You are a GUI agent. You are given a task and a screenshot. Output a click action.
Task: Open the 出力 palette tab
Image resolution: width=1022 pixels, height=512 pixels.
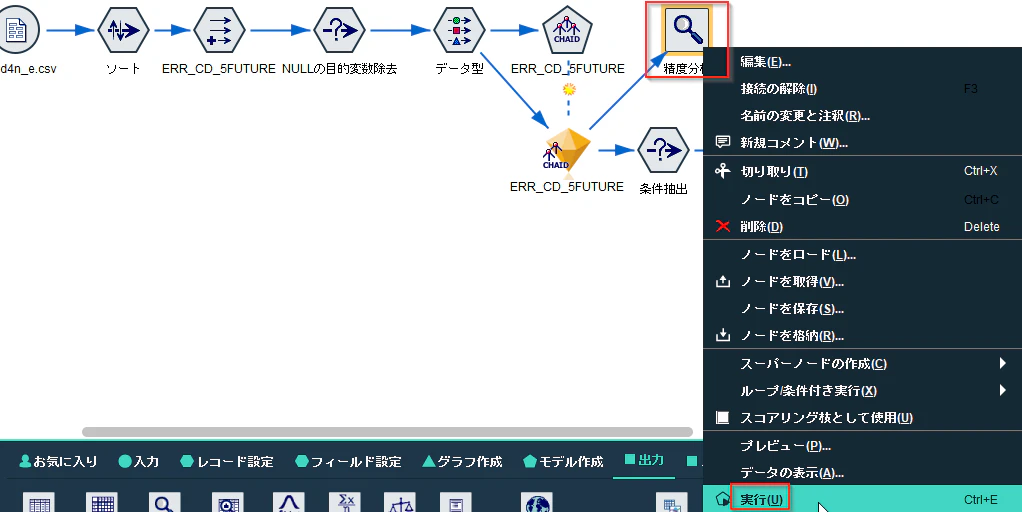coord(645,460)
